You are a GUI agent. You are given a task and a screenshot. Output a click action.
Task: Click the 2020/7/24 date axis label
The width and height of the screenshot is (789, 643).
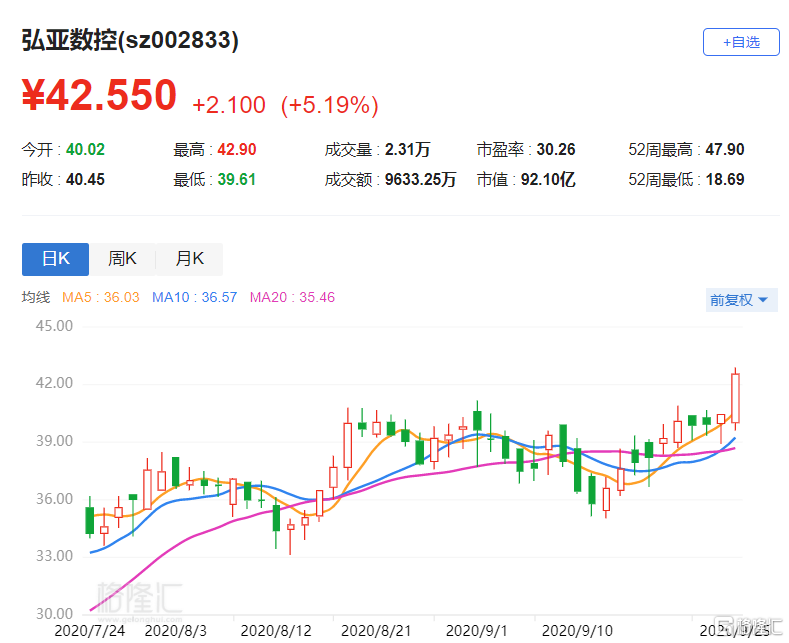coord(90,630)
